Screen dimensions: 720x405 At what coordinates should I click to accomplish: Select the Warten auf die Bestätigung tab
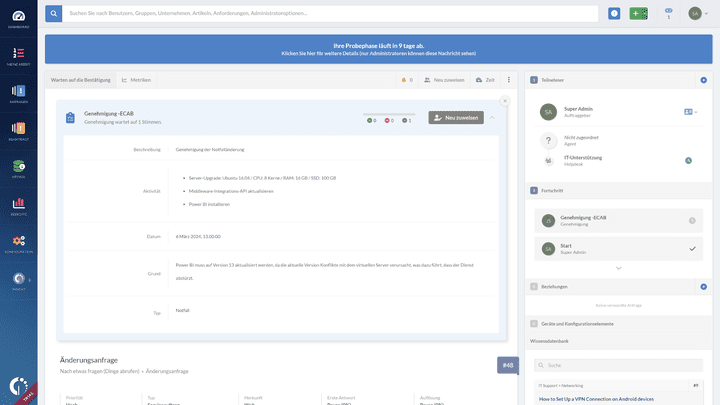click(81, 80)
